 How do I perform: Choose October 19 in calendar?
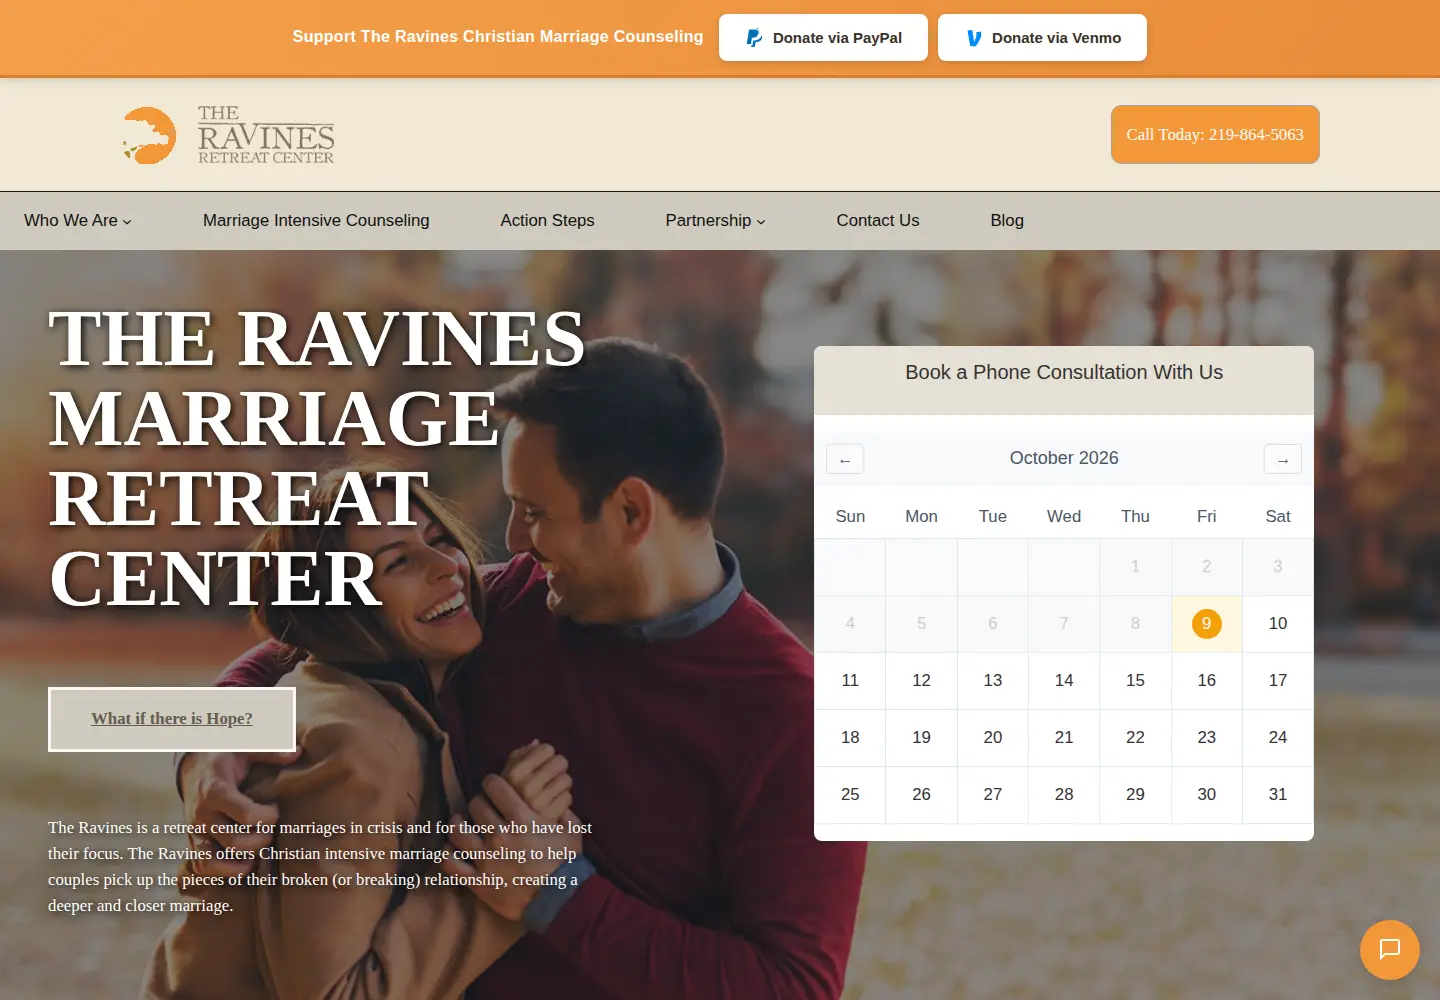tap(921, 738)
